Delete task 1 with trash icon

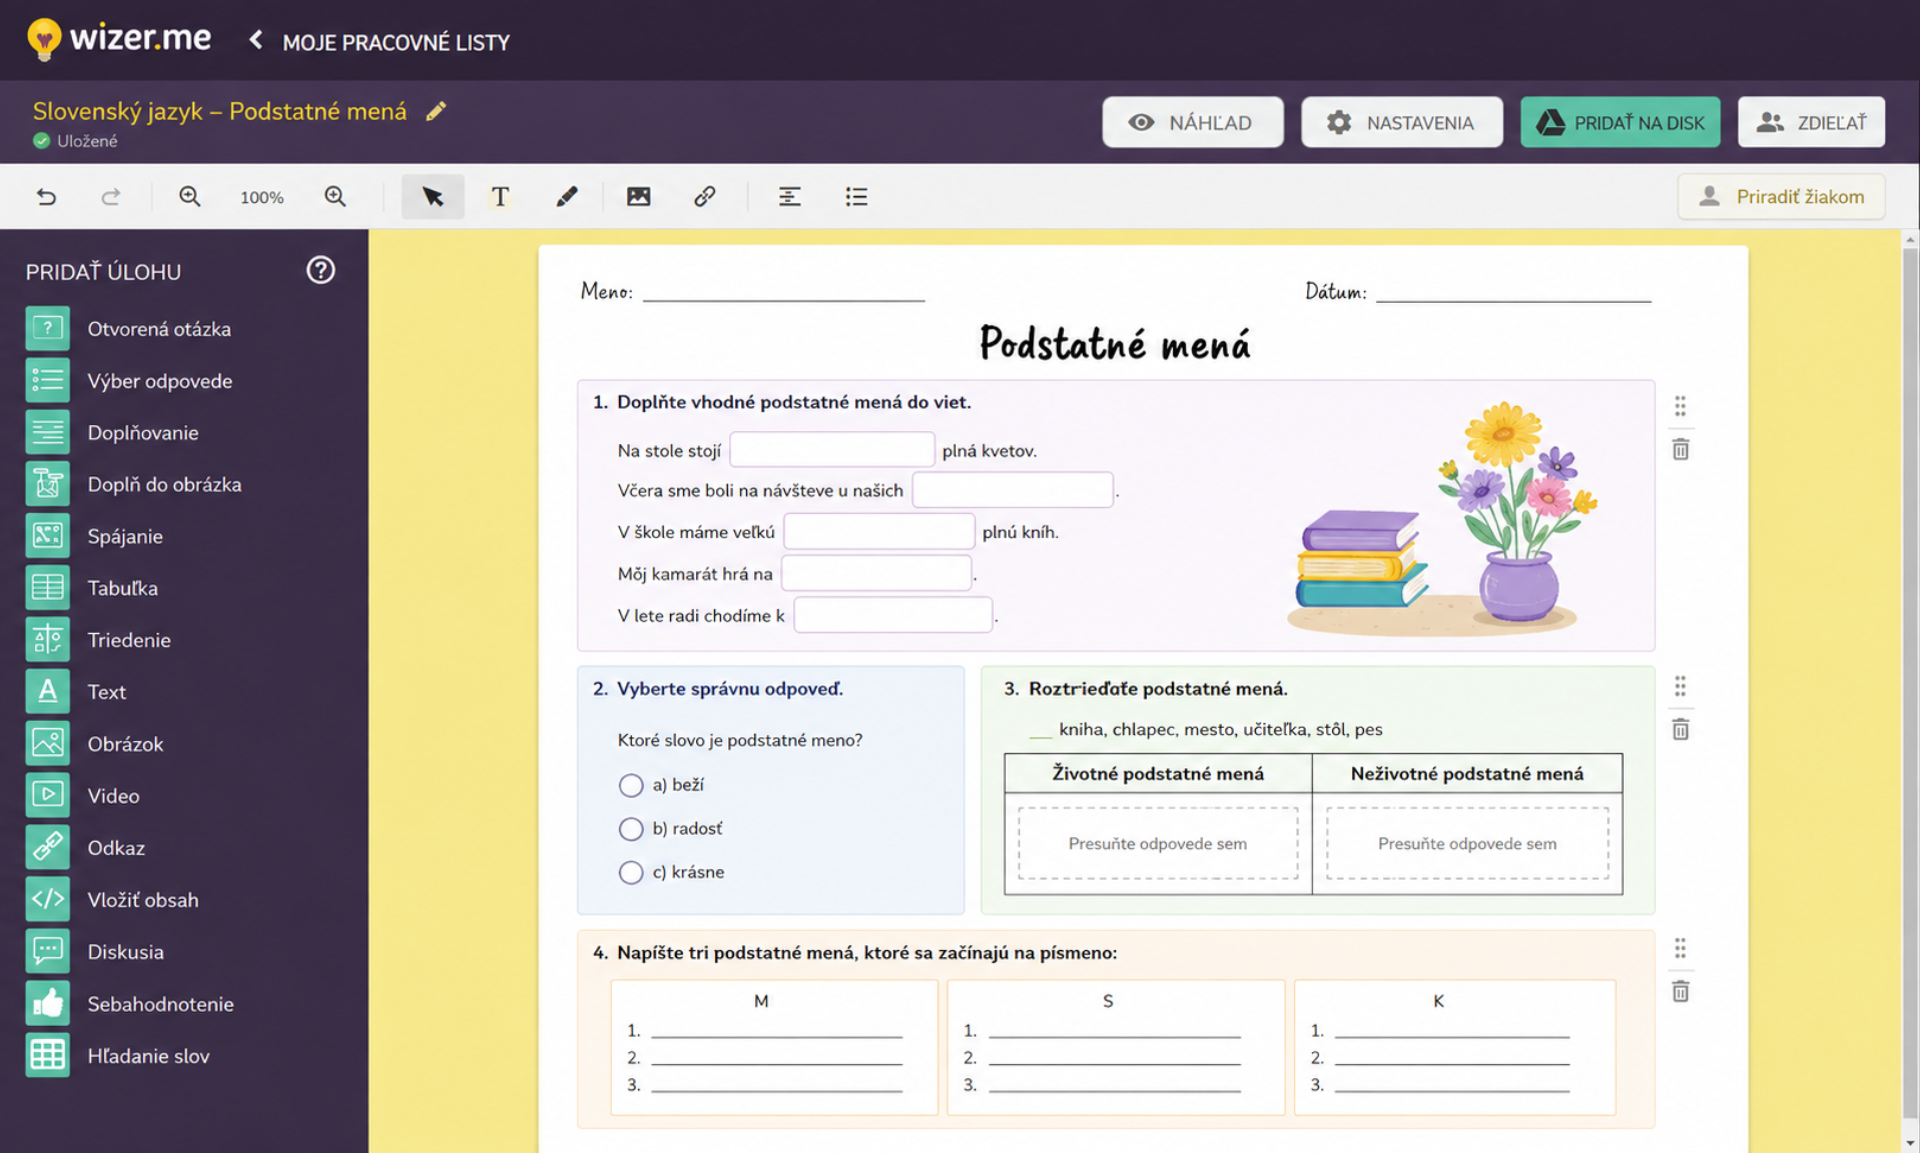pos(1681,451)
